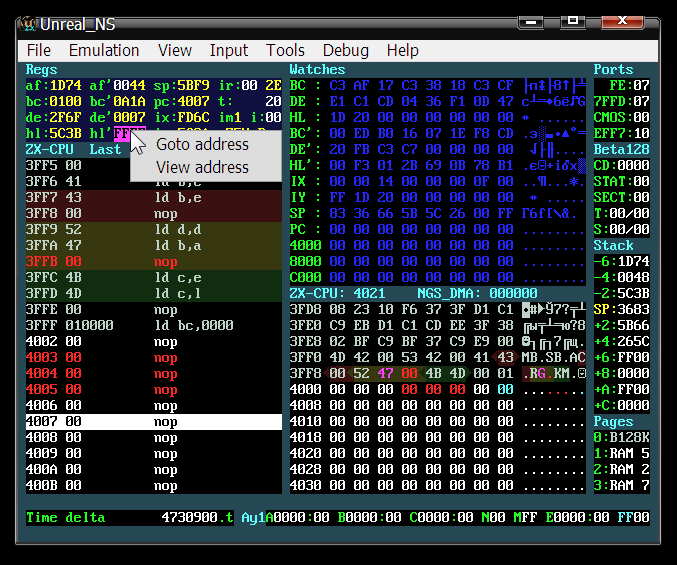Minimize the Unreal_NS window
The height and width of the screenshot is (565, 677).
coord(531,22)
